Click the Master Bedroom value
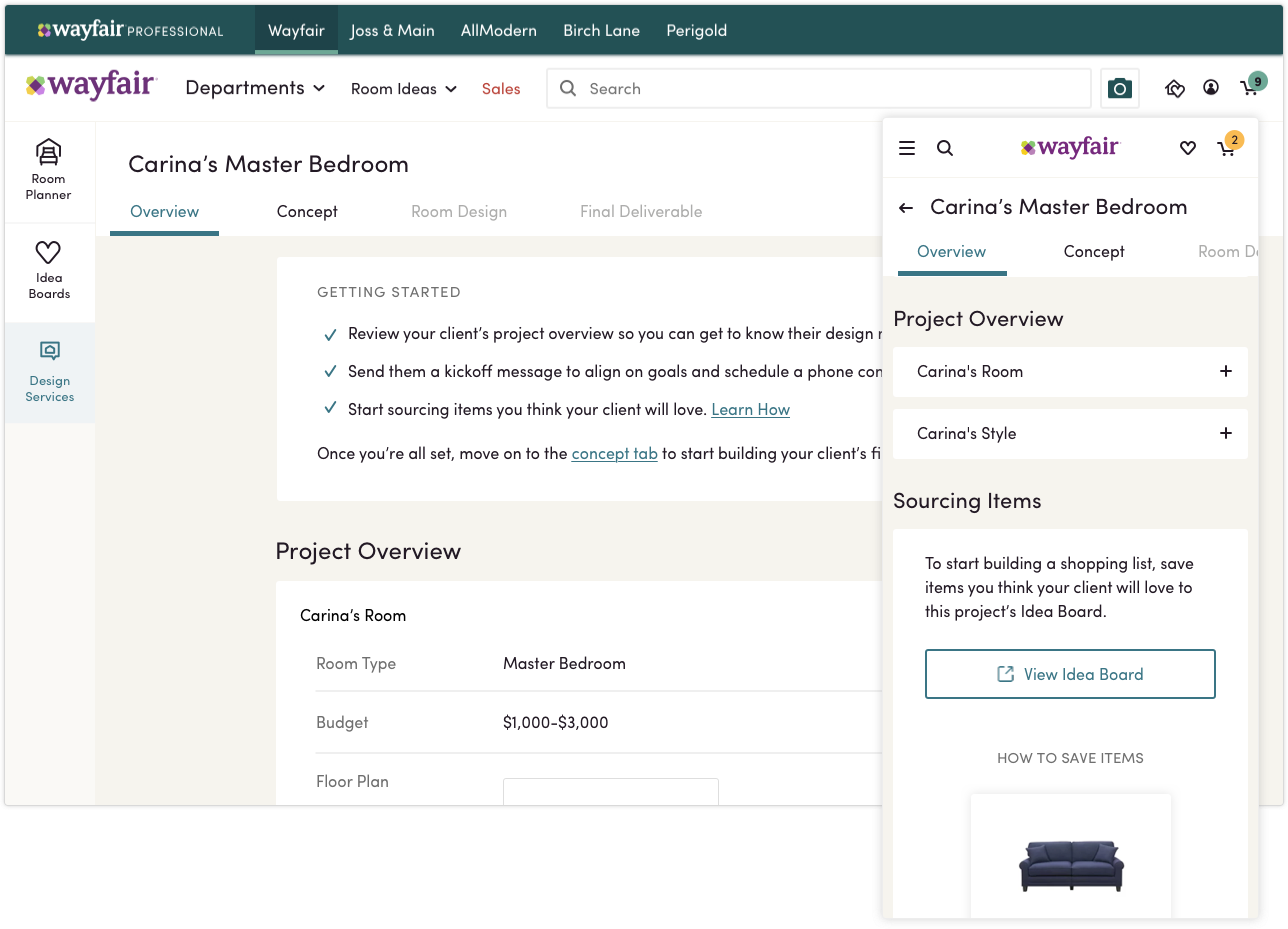The height and width of the screenshot is (929, 1288). [x=564, y=664]
